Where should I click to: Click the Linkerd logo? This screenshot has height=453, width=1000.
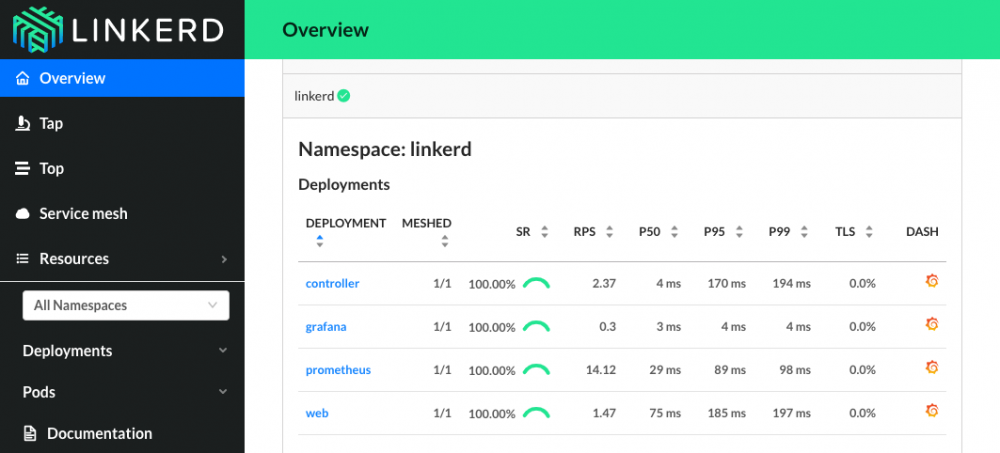118,29
